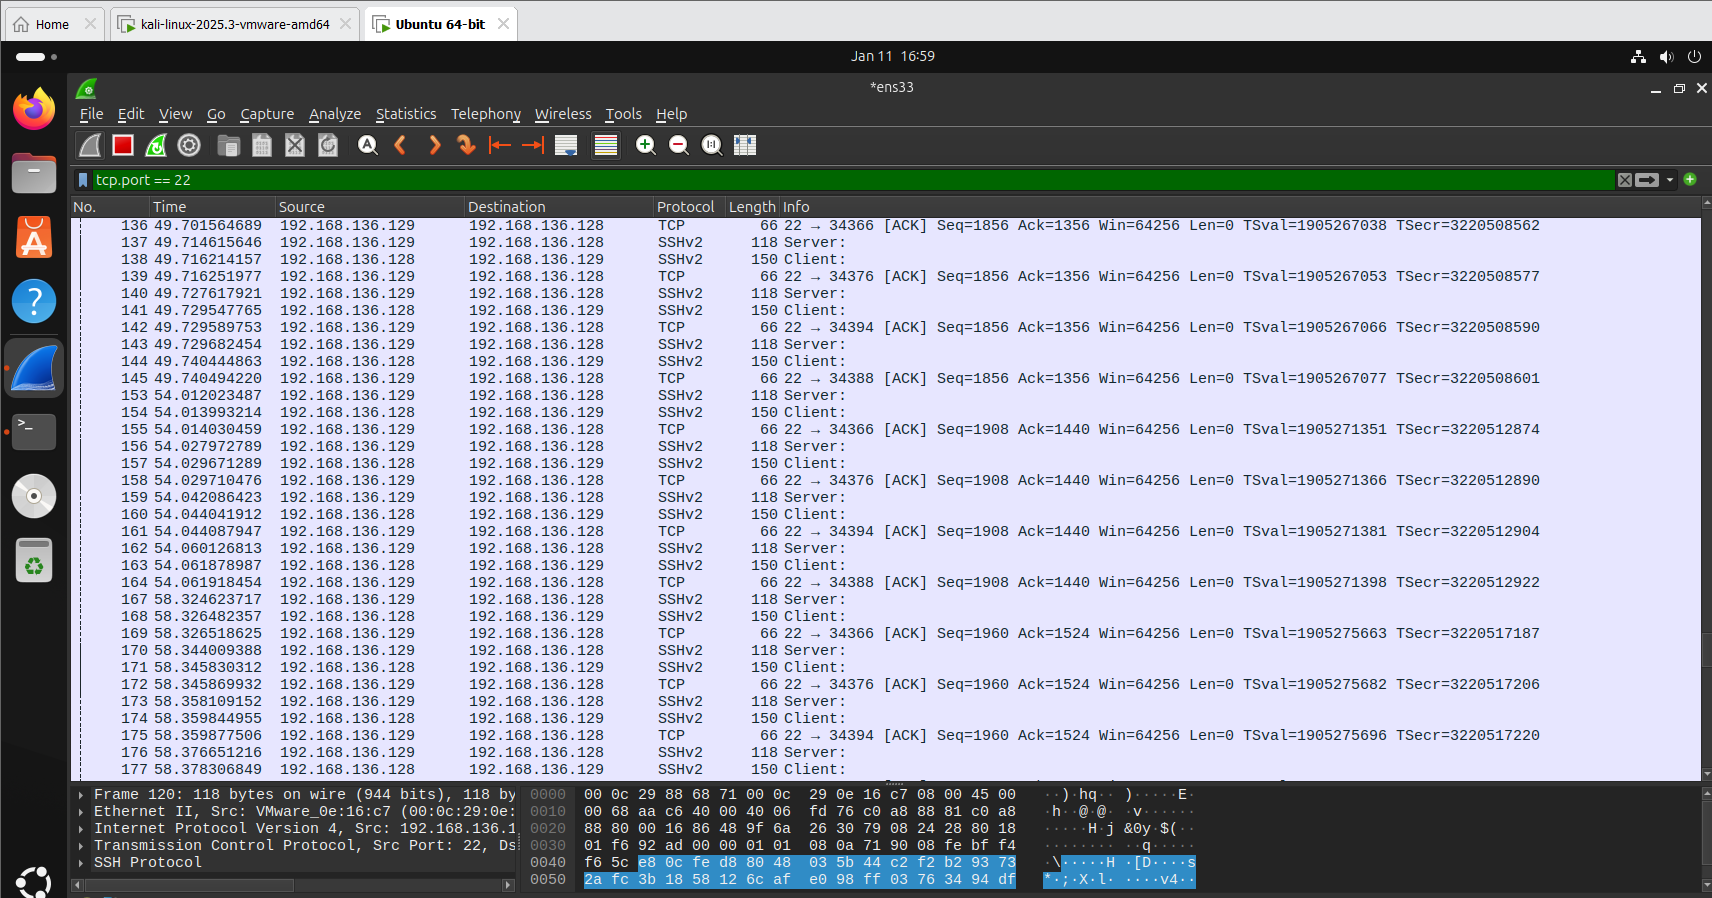The height and width of the screenshot is (898, 1712).
Task: Open the Statistics menu
Action: [x=406, y=114]
